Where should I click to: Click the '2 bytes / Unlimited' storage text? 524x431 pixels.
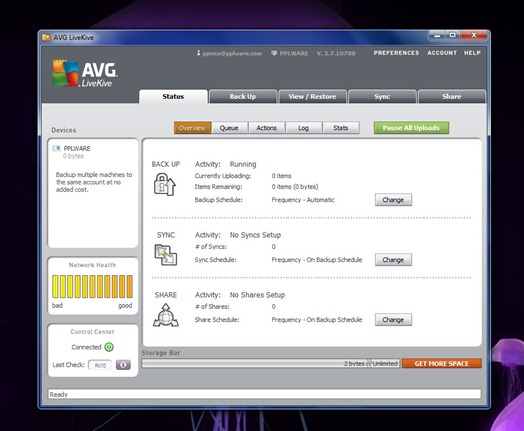(371, 364)
